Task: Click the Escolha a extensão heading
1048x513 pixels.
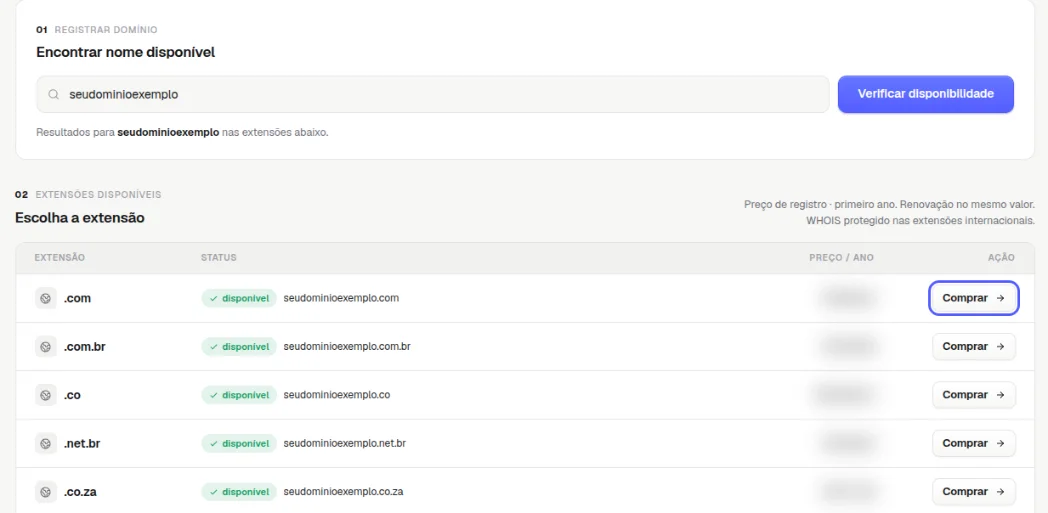Action: pos(80,218)
